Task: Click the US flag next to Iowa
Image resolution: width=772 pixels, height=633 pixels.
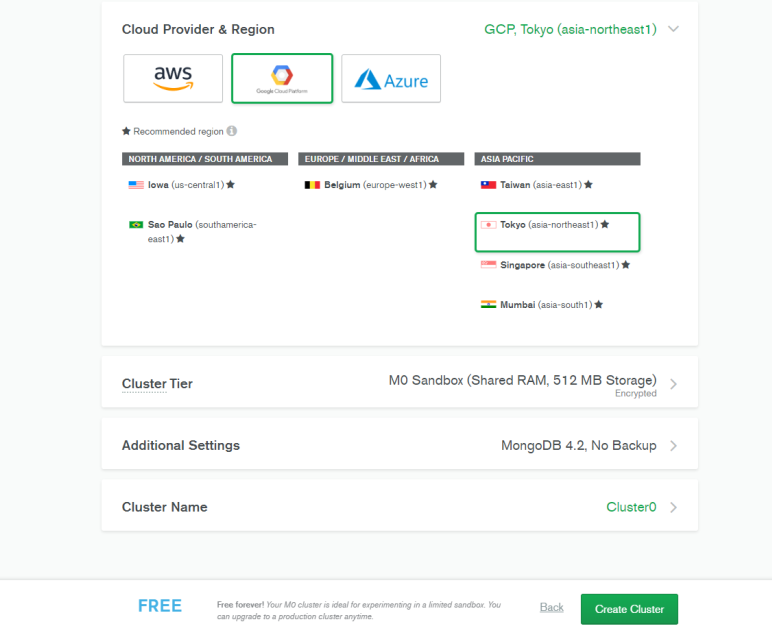Action: pos(136,185)
